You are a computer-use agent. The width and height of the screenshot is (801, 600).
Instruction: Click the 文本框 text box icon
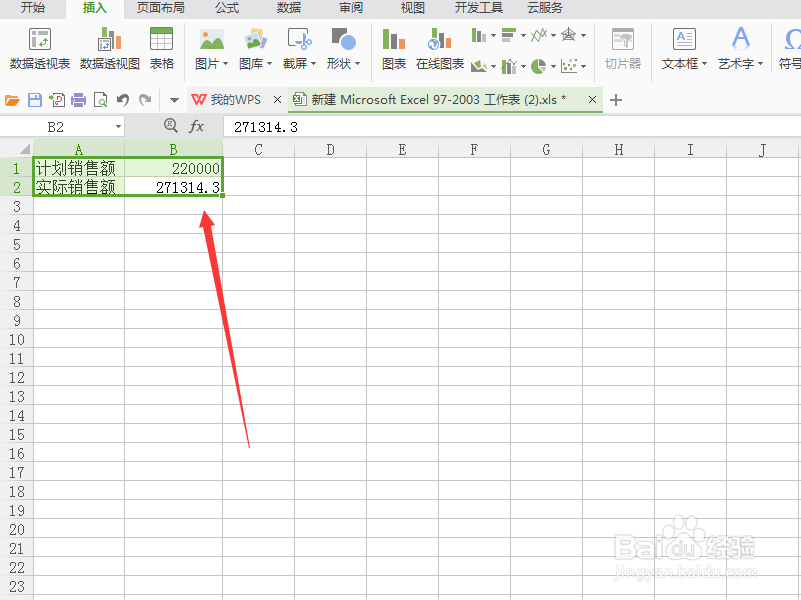[685, 39]
